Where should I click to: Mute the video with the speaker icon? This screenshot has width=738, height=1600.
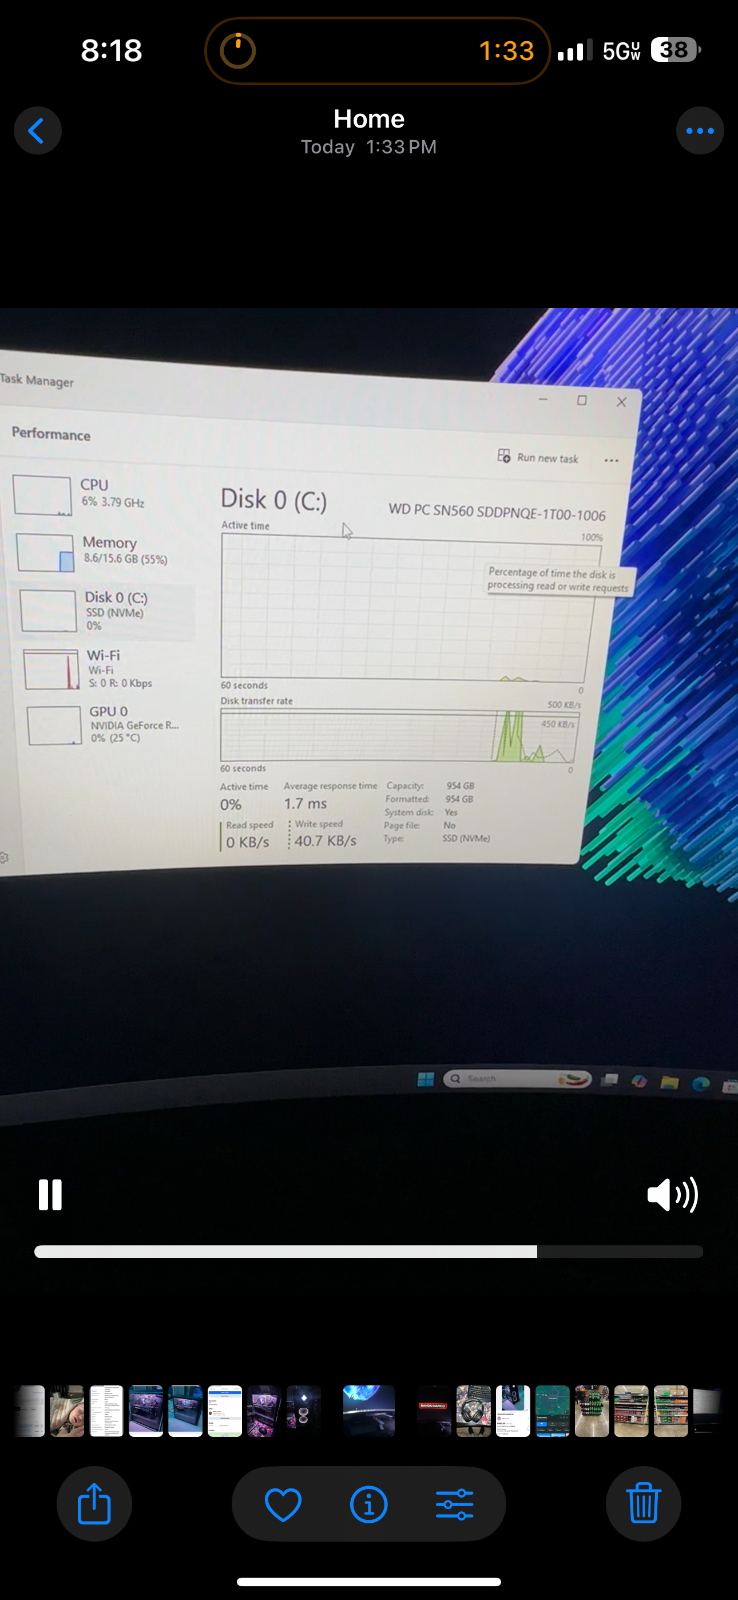tap(672, 1195)
